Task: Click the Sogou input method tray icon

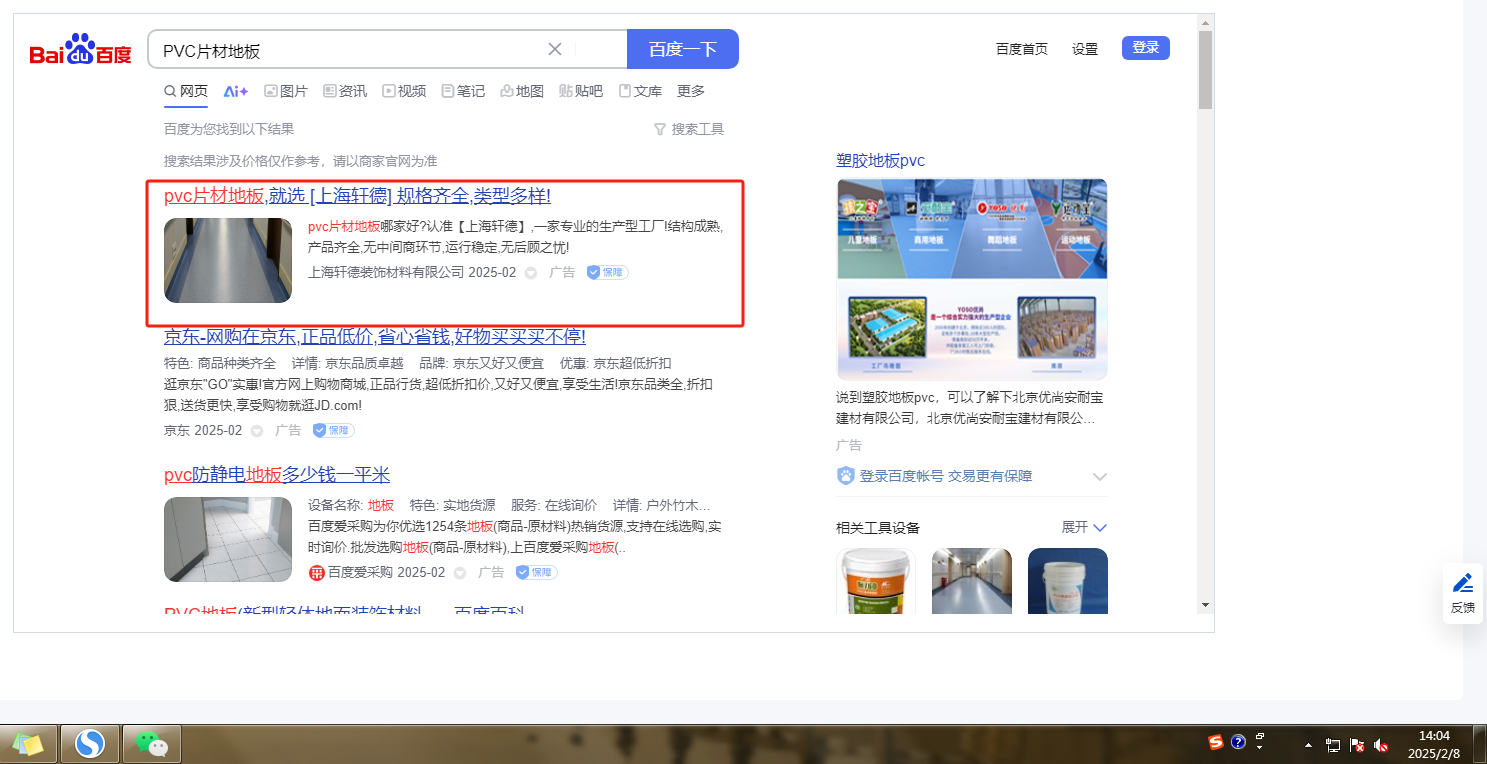Action: [x=1216, y=742]
